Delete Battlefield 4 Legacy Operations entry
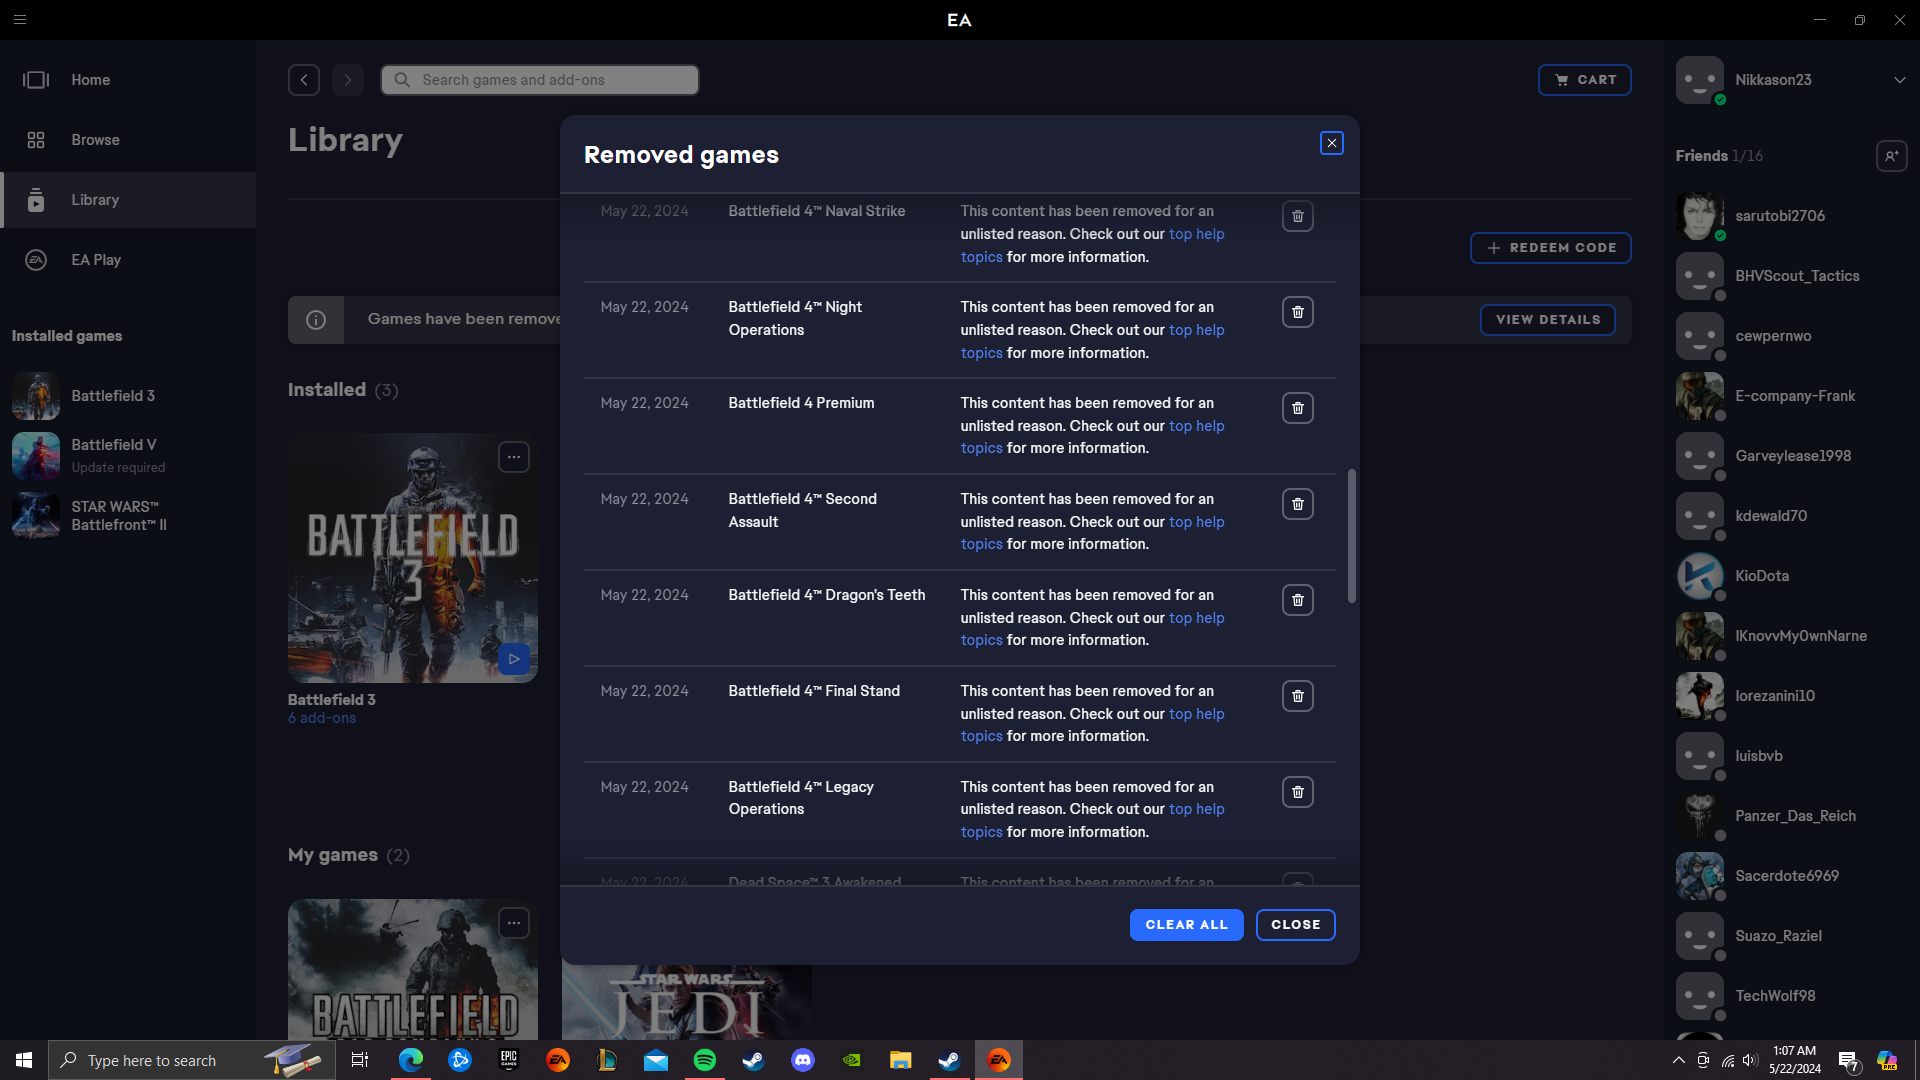This screenshot has width=1920, height=1080. [1297, 792]
